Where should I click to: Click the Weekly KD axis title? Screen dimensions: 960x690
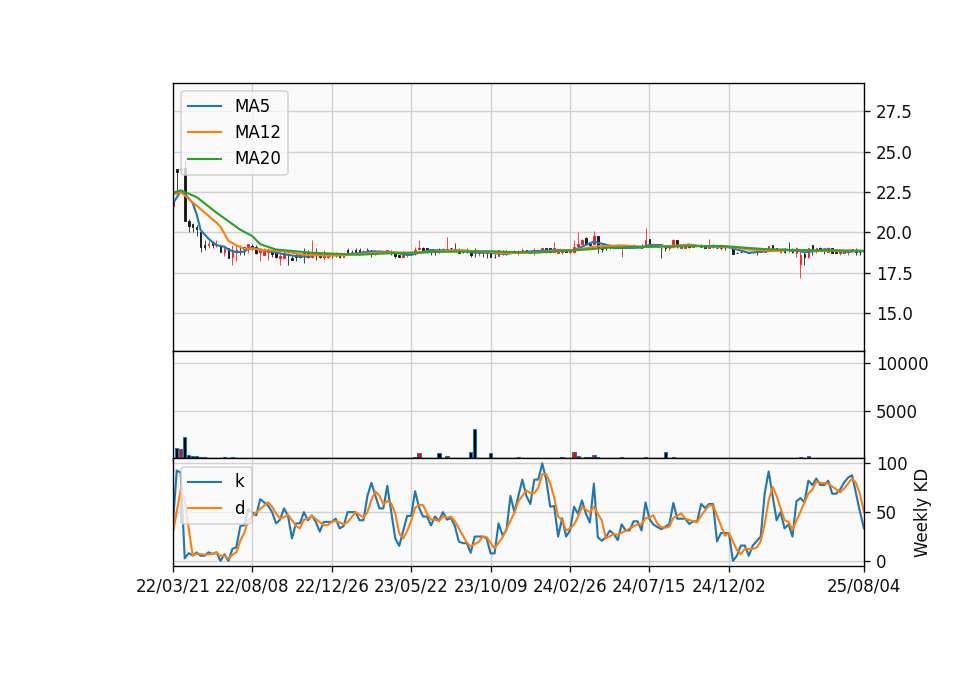pos(921,513)
